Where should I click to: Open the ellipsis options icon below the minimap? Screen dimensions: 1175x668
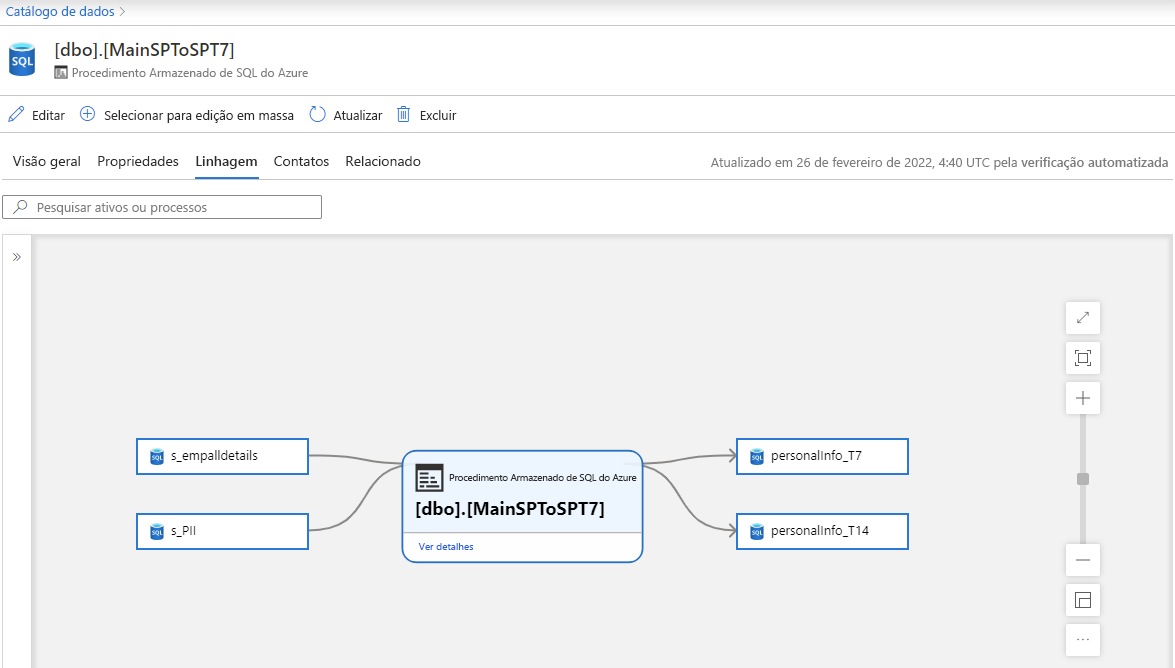1082,639
